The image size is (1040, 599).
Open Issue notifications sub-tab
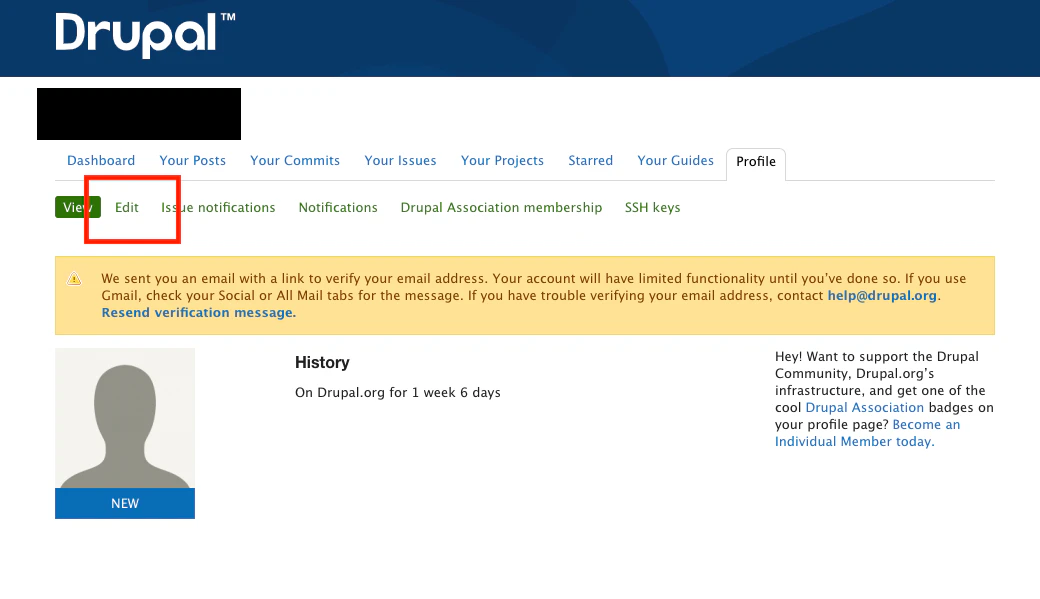(218, 208)
